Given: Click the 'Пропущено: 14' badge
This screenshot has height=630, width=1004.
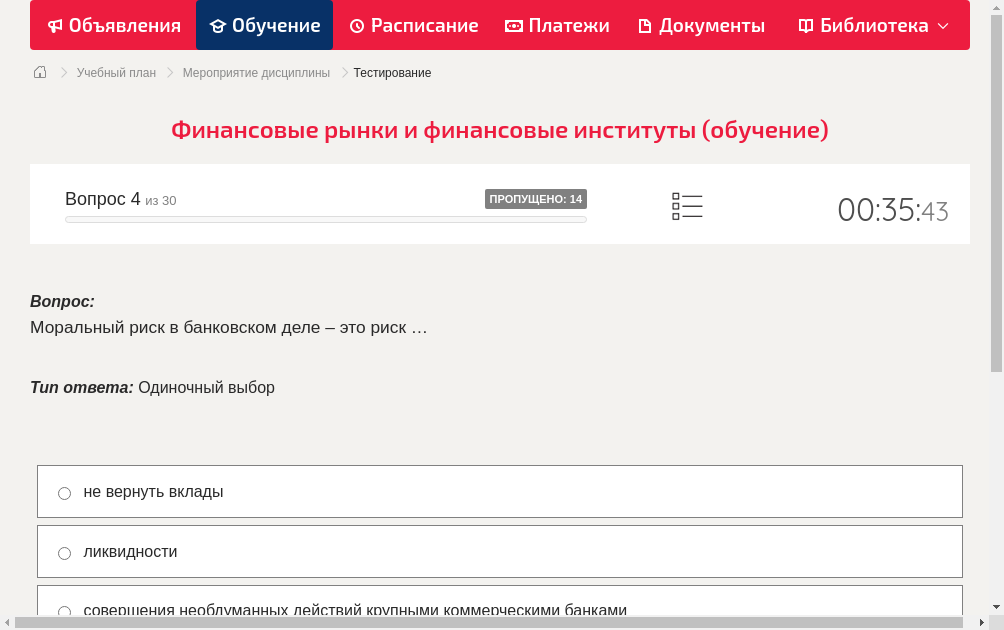Looking at the screenshot, I should click(535, 199).
